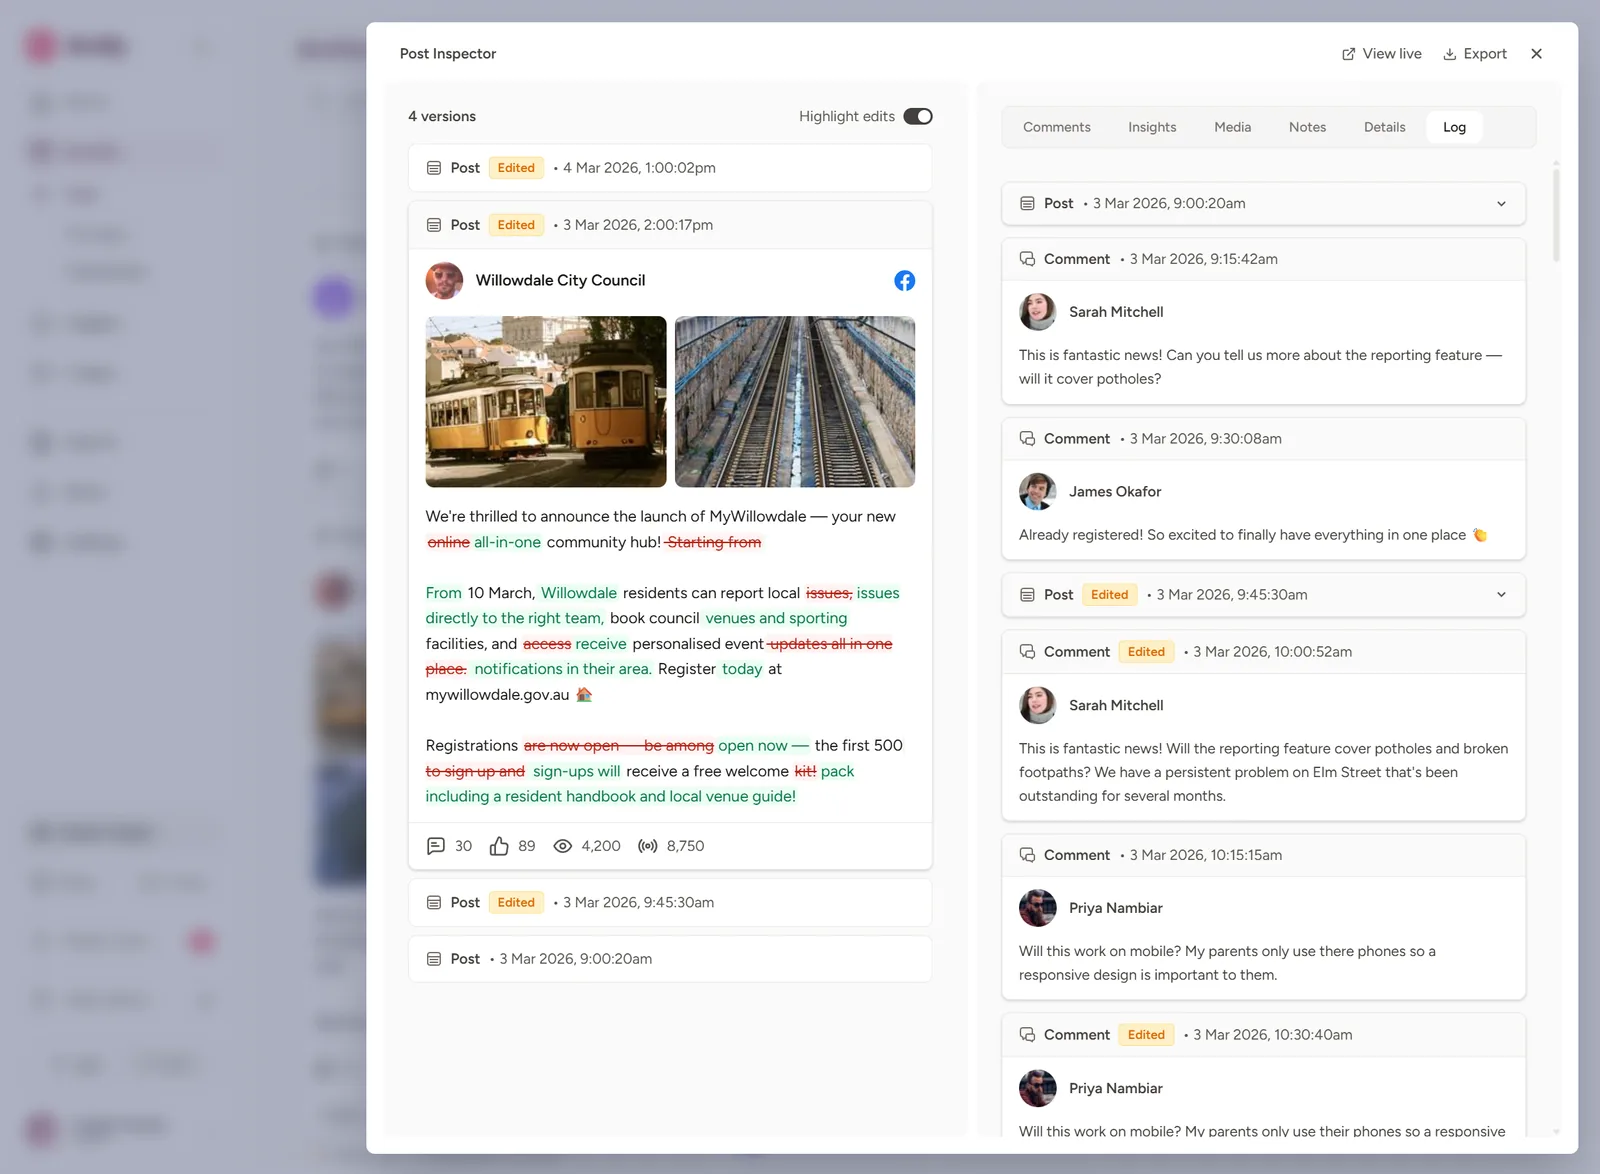Select the Details tab
1600x1174 pixels.
click(x=1385, y=127)
